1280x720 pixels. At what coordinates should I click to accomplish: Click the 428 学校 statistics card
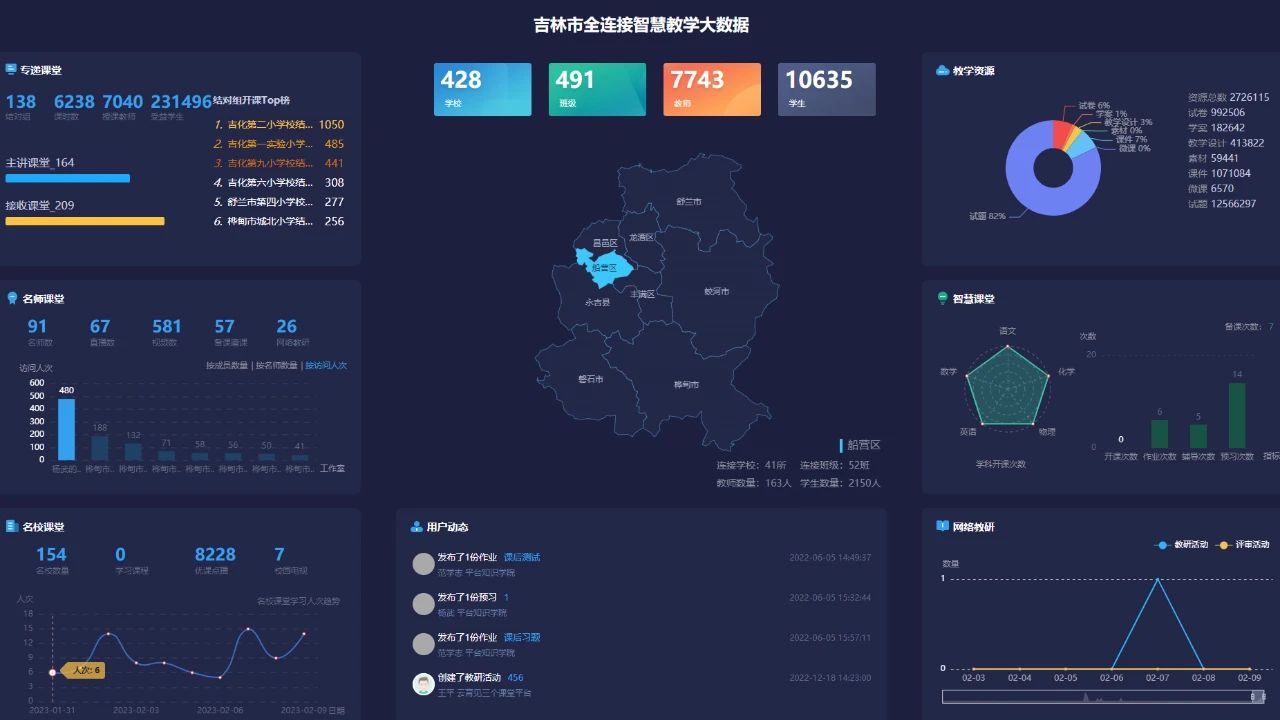tap(482, 89)
